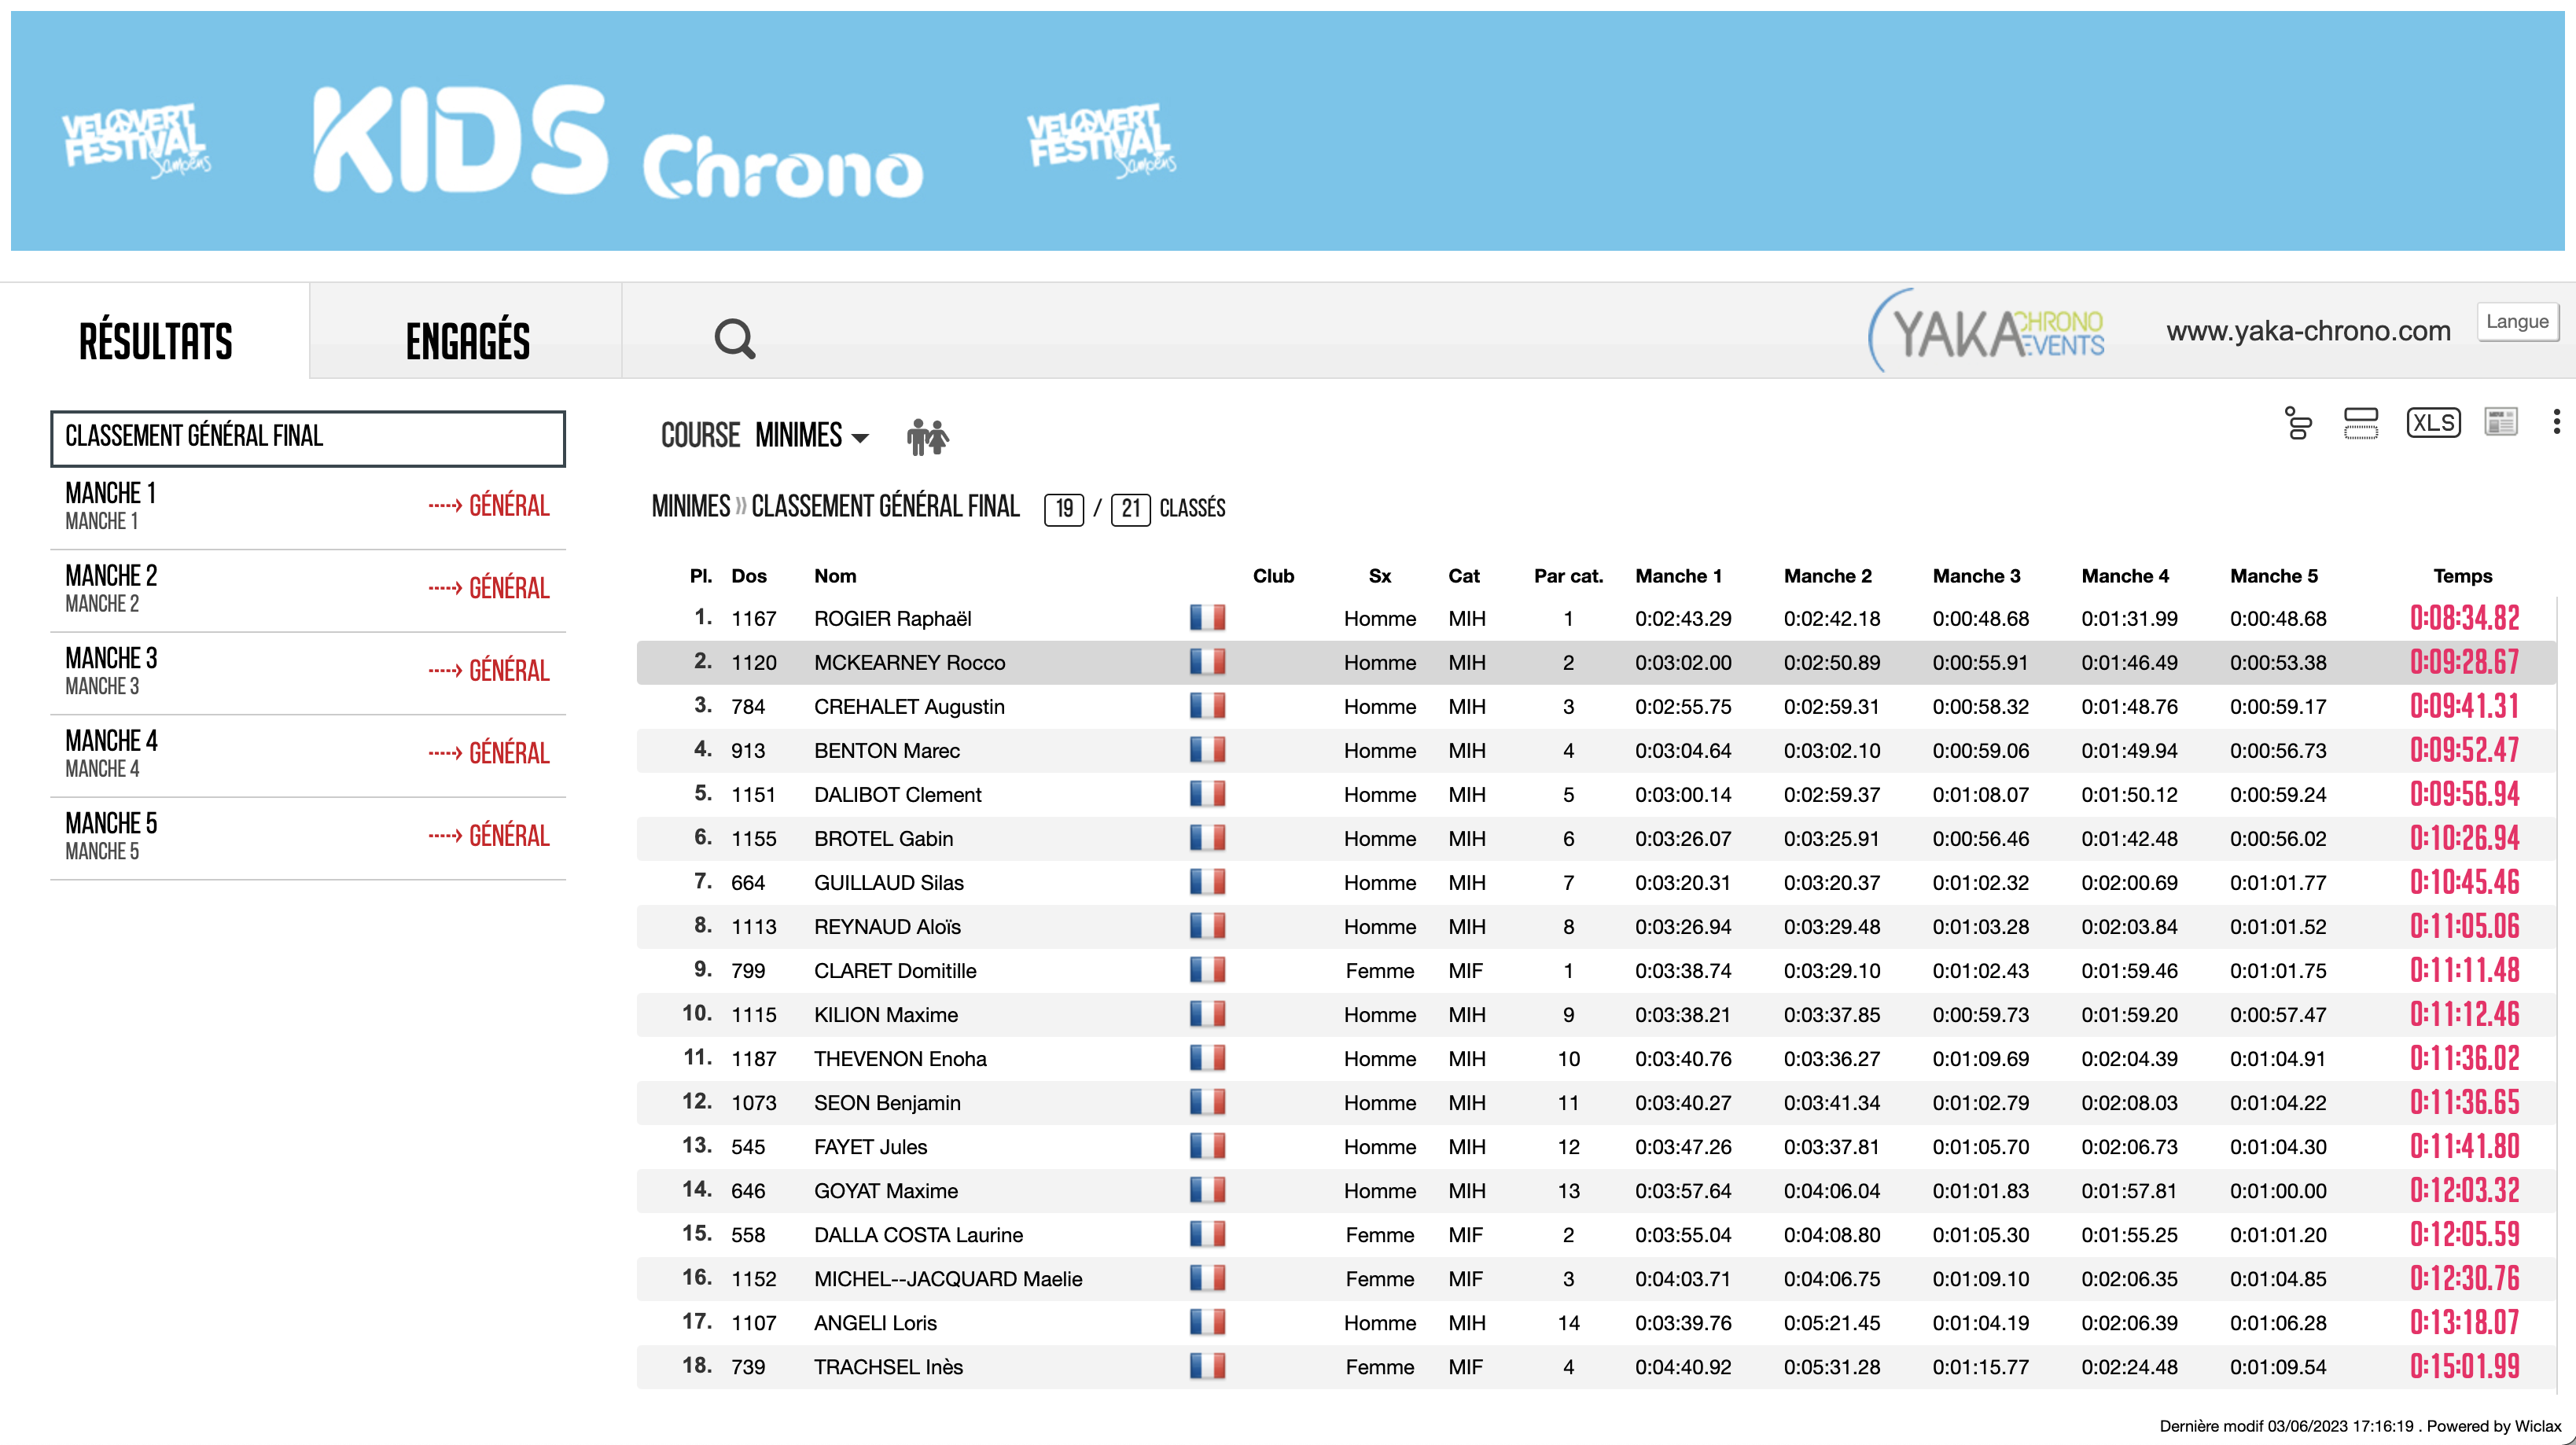The width and height of the screenshot is (2576, 1445).
Task: Open the Langue language selector
Action: [x=2517, y=322]
